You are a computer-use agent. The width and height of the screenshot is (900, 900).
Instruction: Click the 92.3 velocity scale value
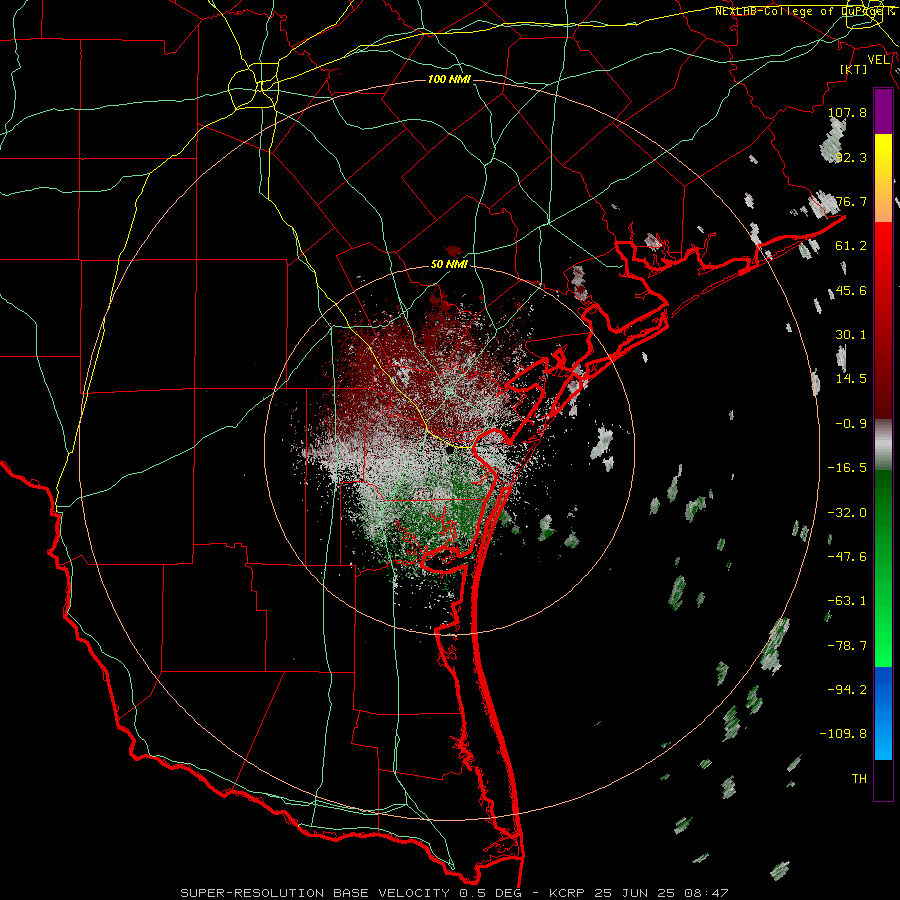[851, 157]
